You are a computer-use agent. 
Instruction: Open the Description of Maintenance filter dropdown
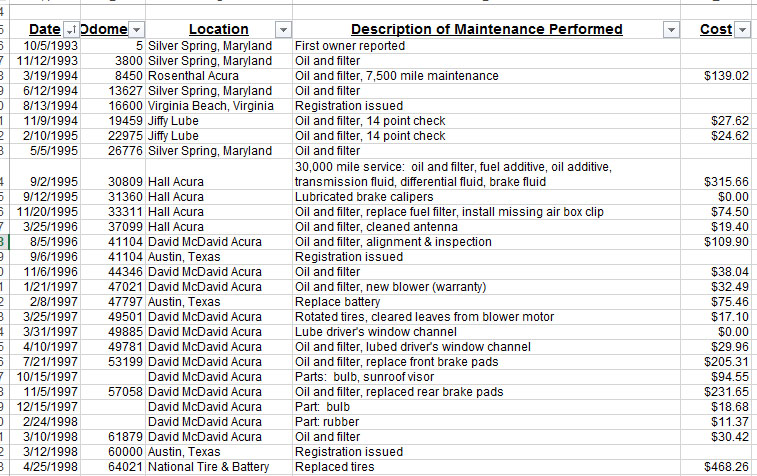click(x=670, y=30)
